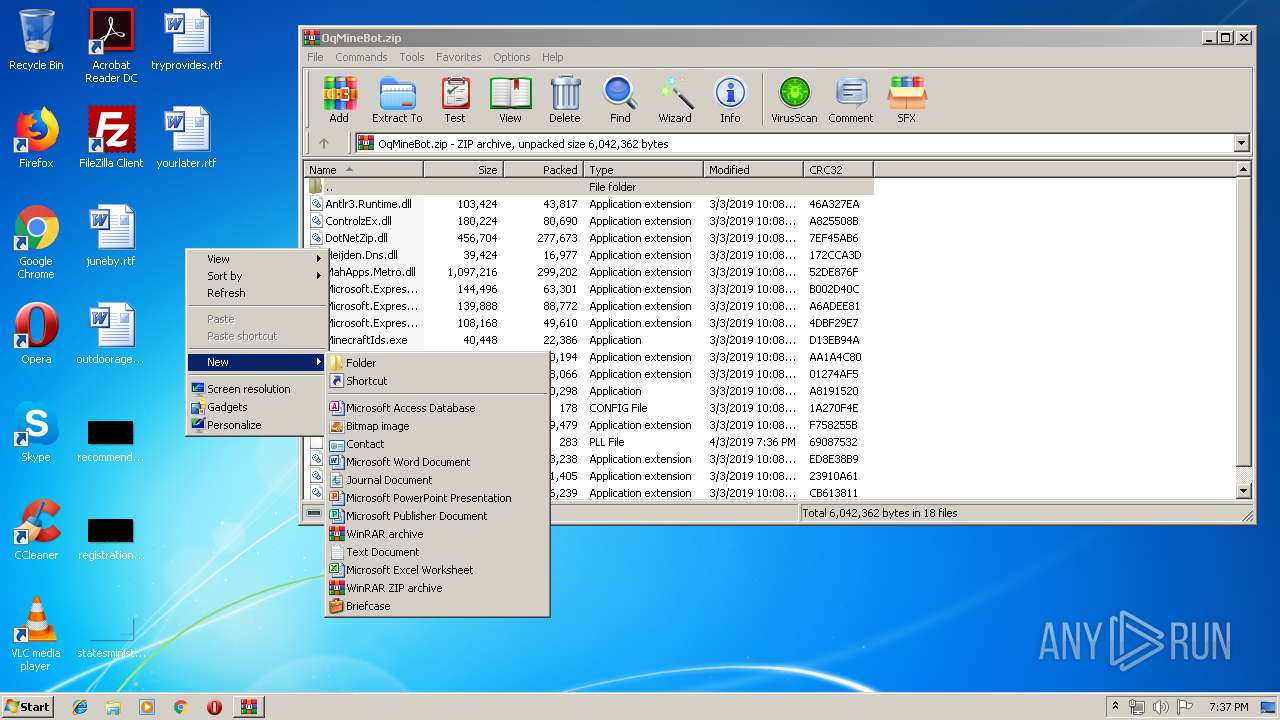Open the File menu in WinRAR
The width and height of the screenshot is (1280, 720).
[x=315, y=57]
